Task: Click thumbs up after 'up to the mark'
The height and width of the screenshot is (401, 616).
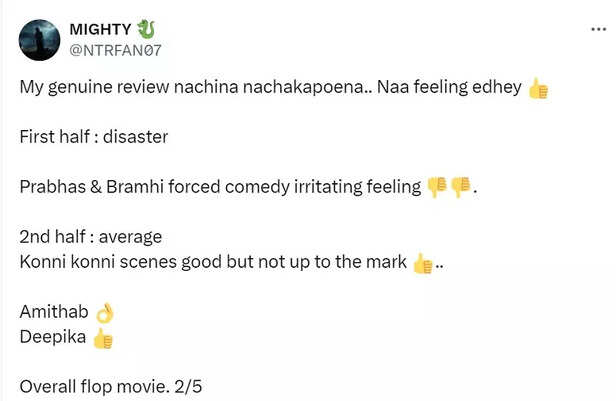Action: pyautogui.click(x=422, y=264)
